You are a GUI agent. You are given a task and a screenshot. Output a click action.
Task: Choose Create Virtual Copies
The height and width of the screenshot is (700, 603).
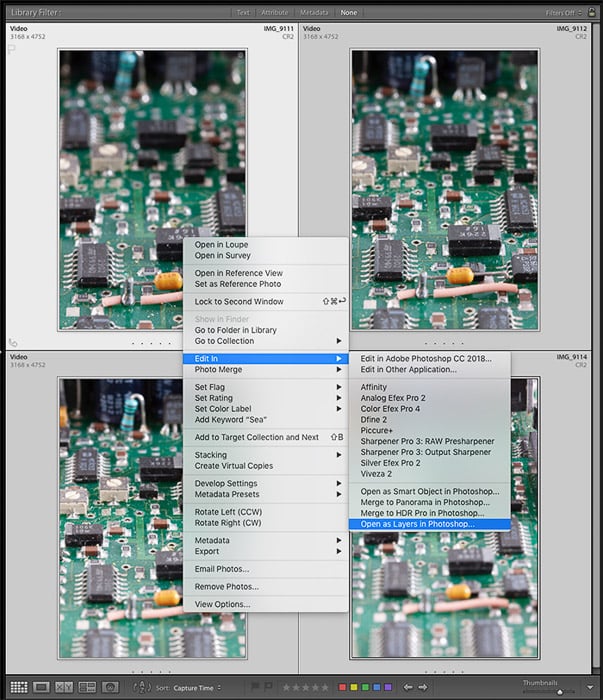click(266, 466)
